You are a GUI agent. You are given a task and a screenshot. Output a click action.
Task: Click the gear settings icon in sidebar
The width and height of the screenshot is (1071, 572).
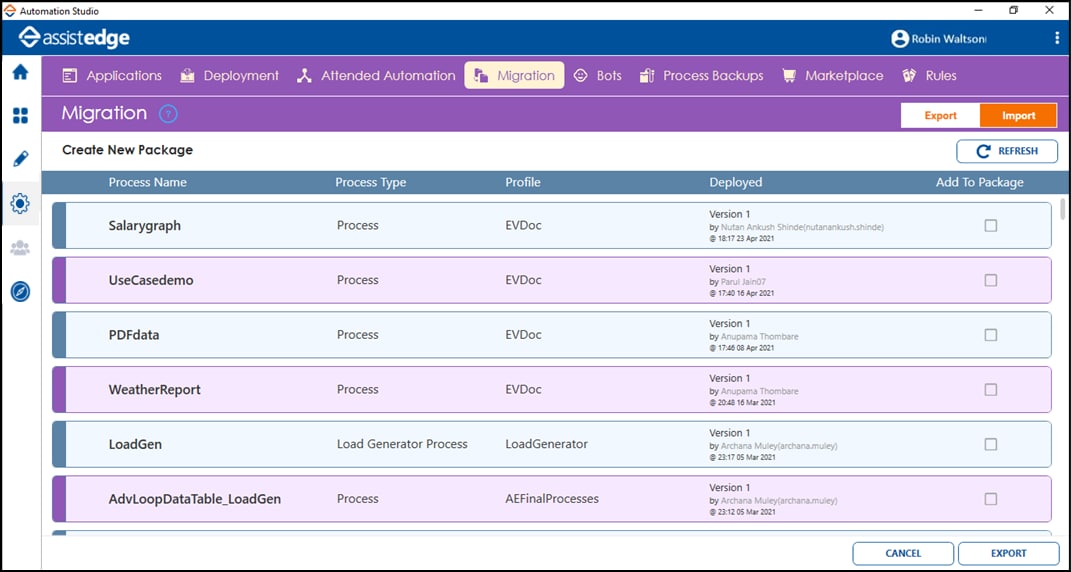(20, 204)
